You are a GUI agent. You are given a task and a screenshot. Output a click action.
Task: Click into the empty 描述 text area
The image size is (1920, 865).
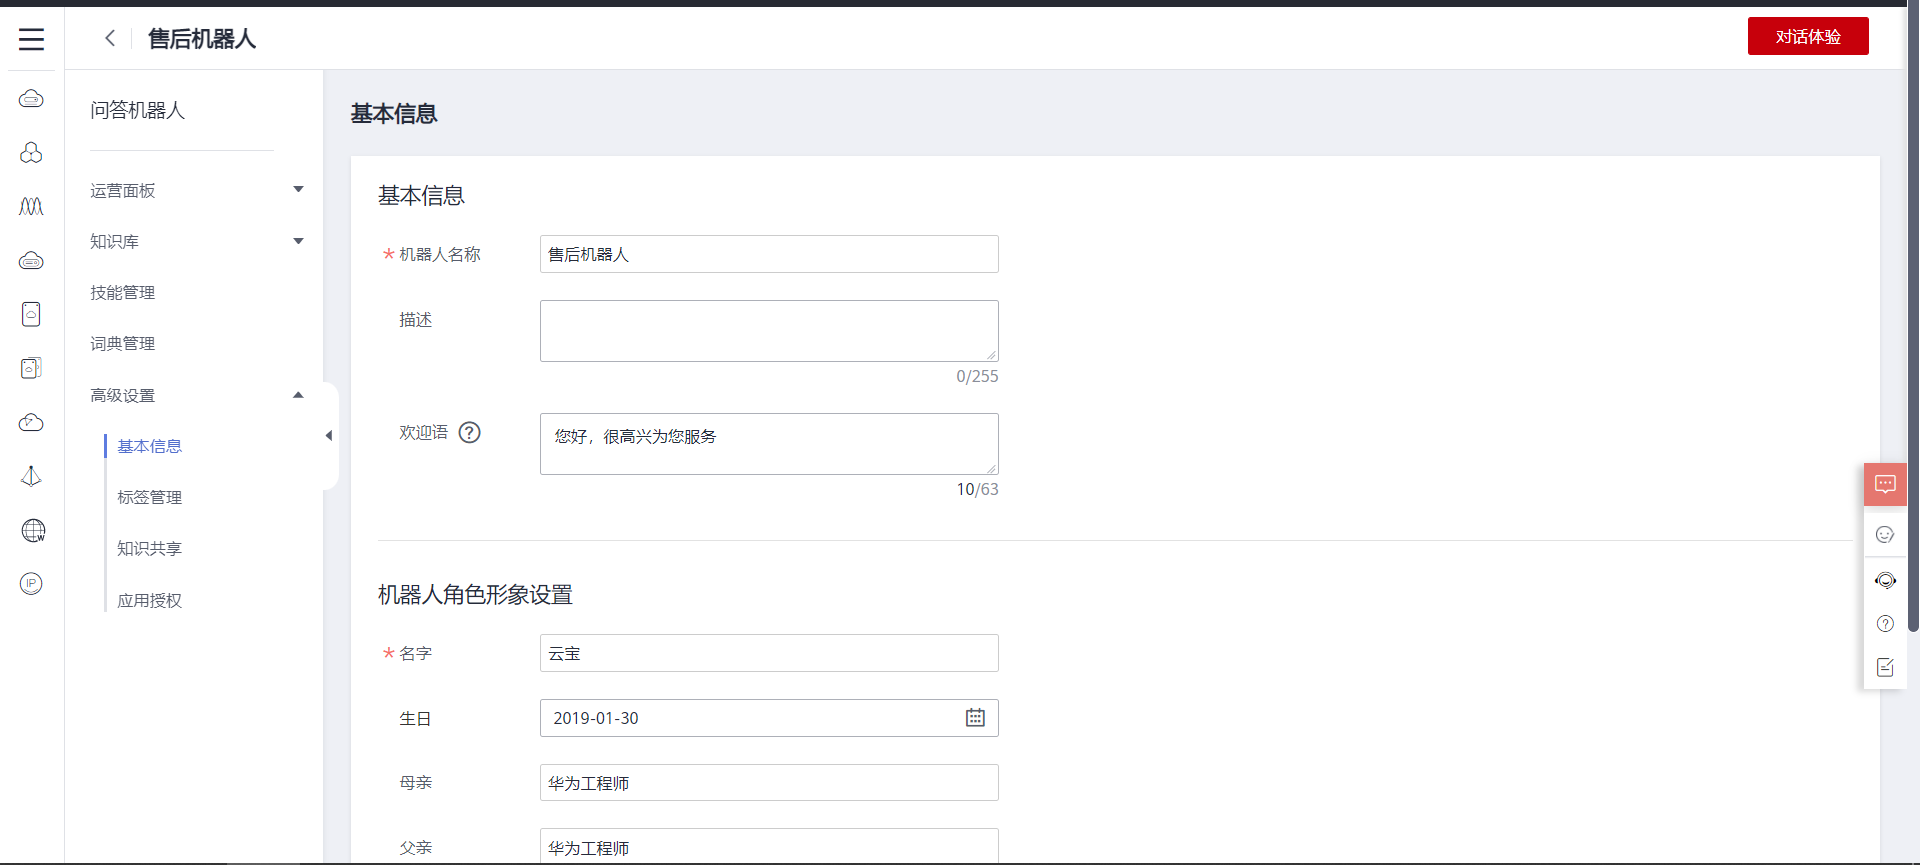click(769, 331)
